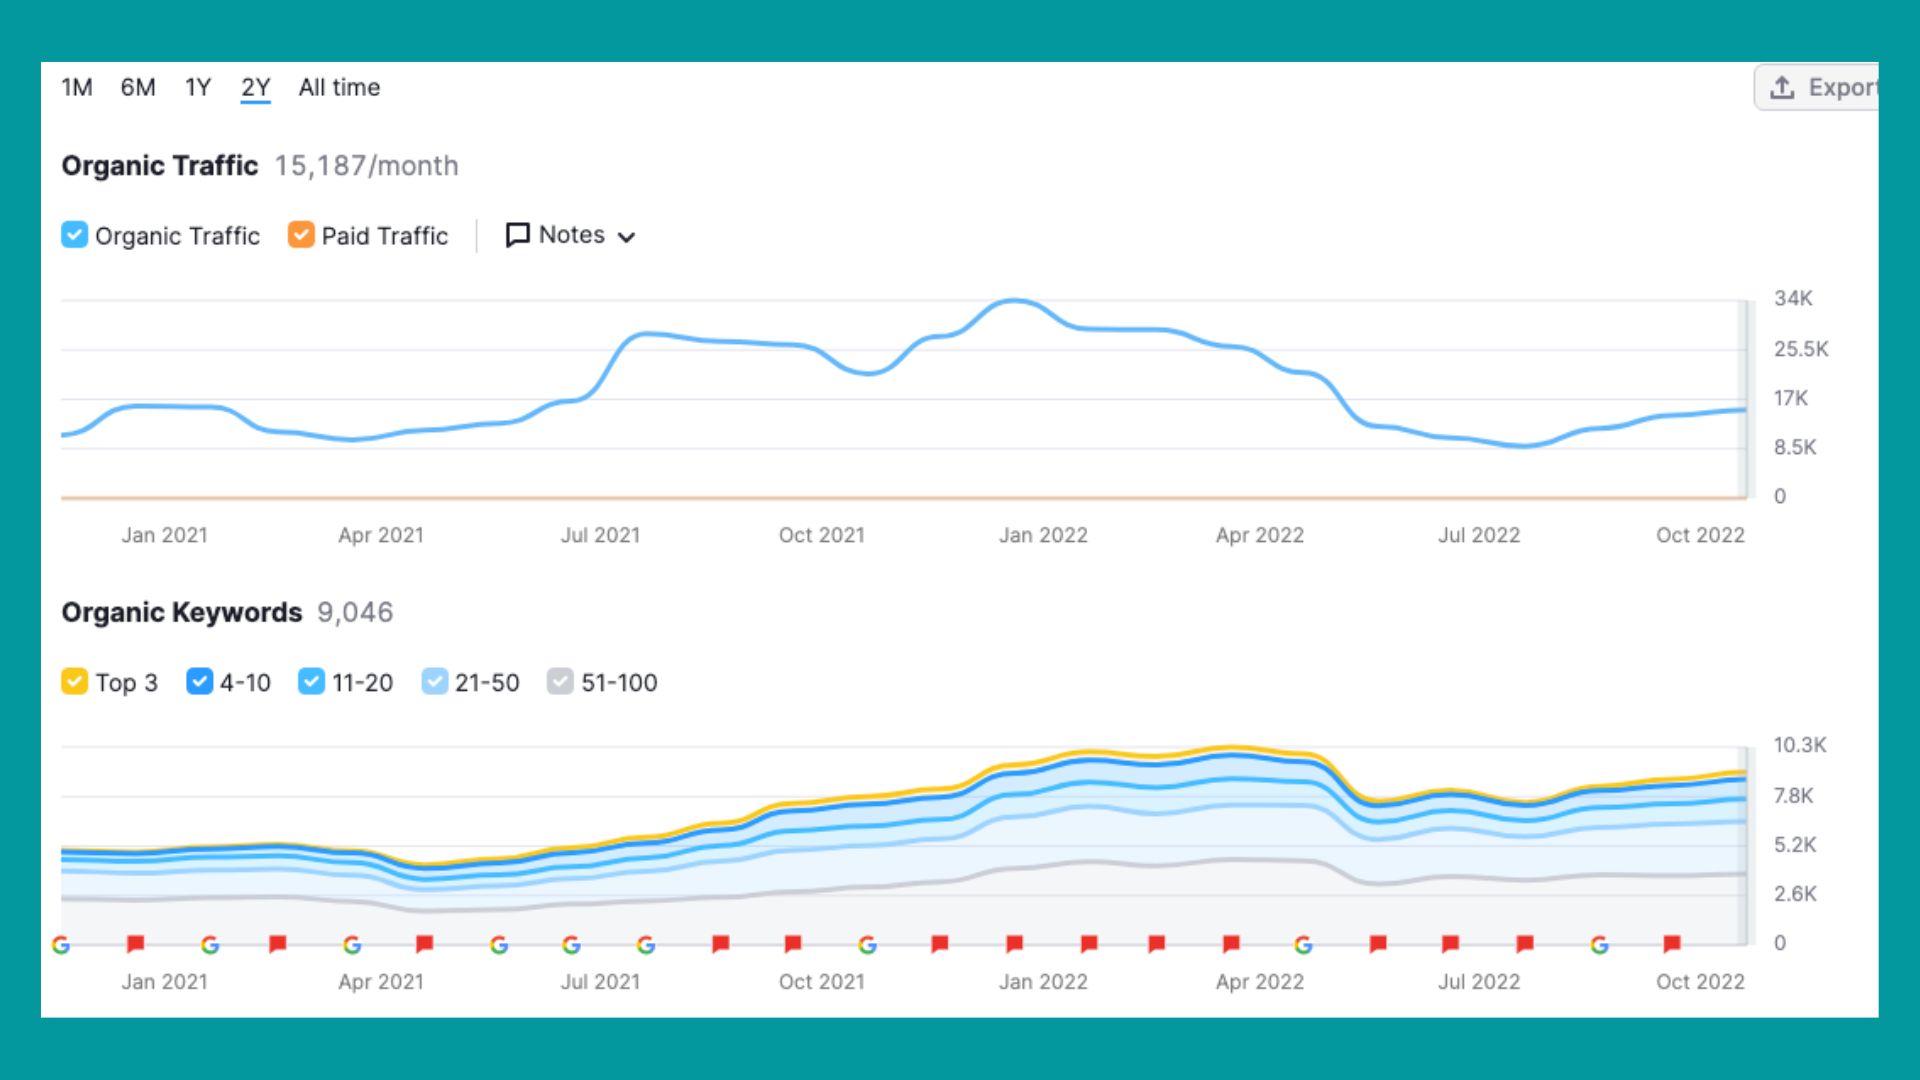This screenshot has width=1920, height=1080.
Task: Click the Notes speech bubble icon
Action: click(517, 235)
